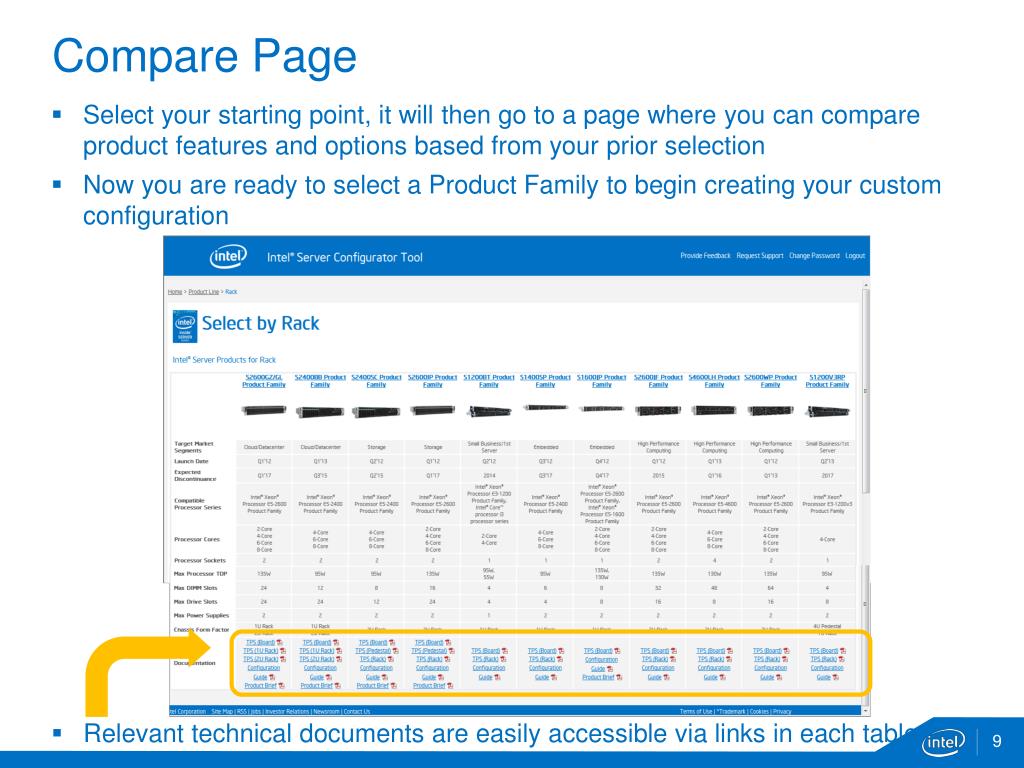Viewport: 1024px width, 768px height.
Task: Open the S2600JF Product Family link
Action: (658, 381)
